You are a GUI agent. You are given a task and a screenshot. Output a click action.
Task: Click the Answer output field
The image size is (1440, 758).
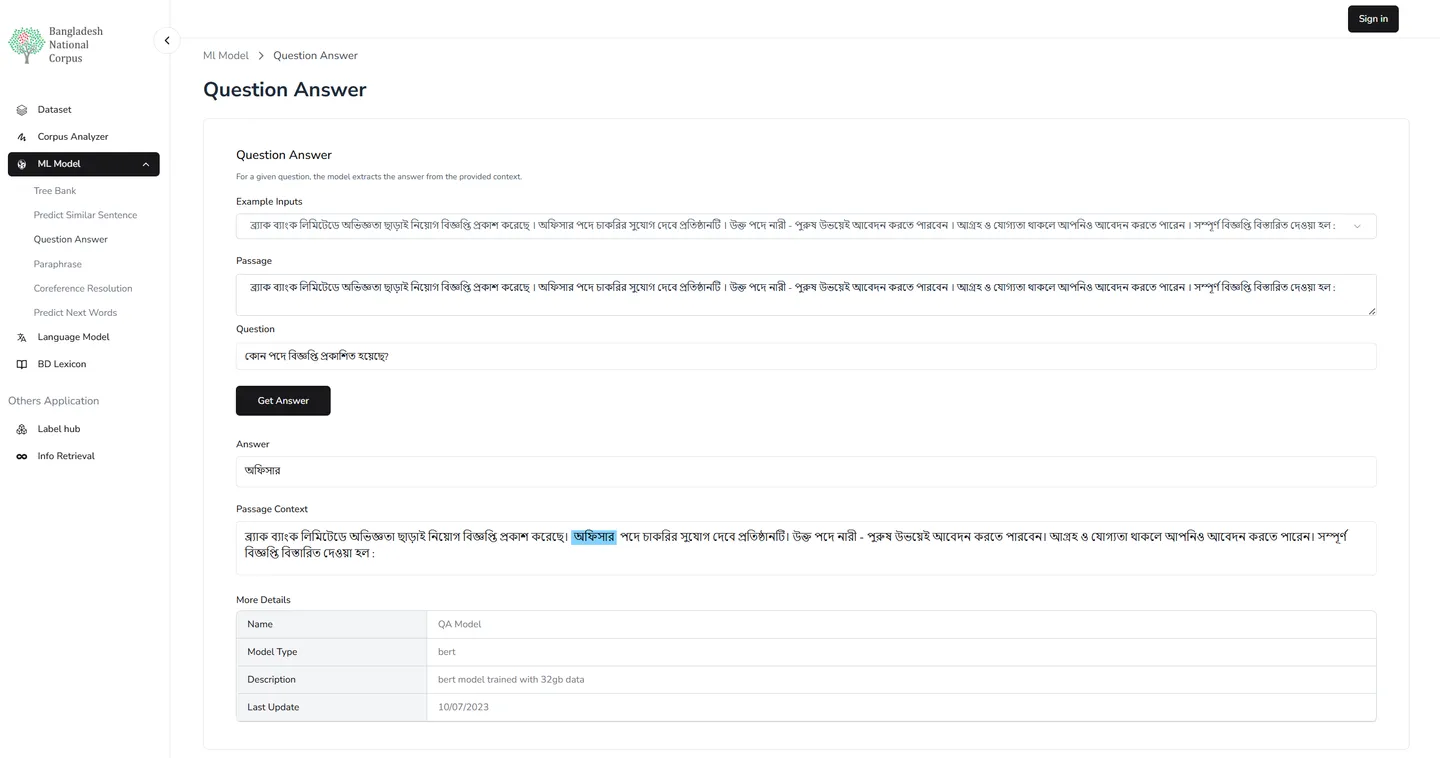click(x=806, y=472)
